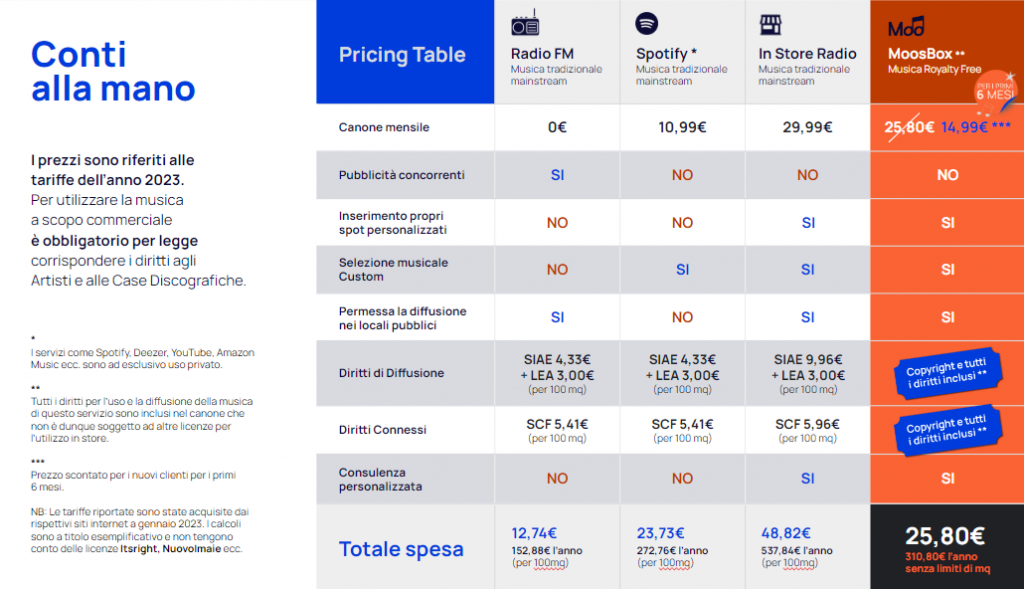Image resolution: width=1024 pixels, height=589 pixels.
Task: Click MoosBox's large 25,80€ total
Action: coord(945,536)
